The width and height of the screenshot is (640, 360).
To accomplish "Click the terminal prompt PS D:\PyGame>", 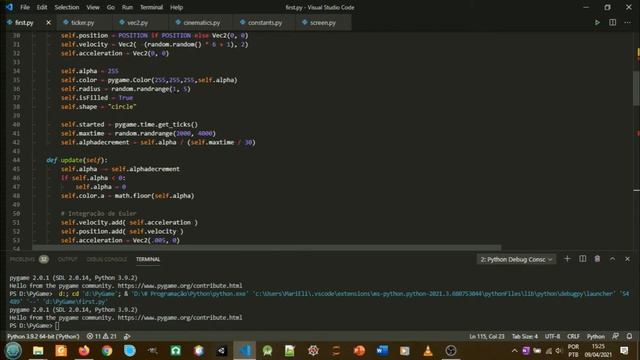I will pyautogui.click(x=31, y=326).
